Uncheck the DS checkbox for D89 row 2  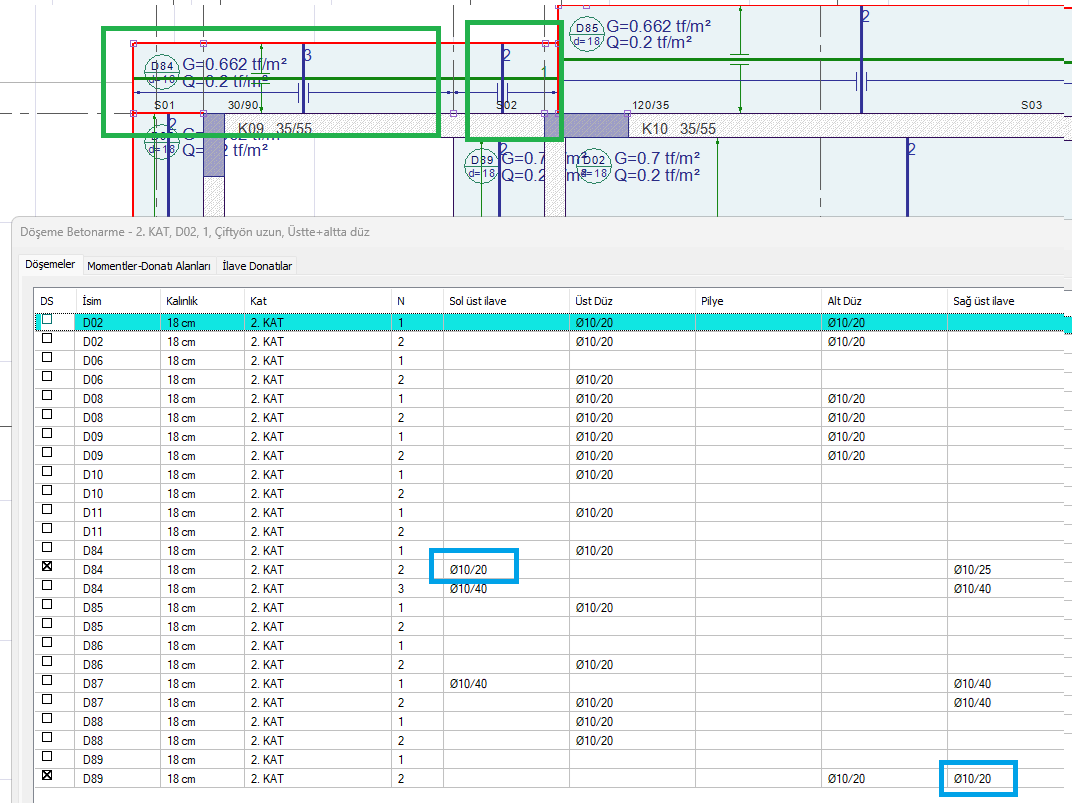47,776
